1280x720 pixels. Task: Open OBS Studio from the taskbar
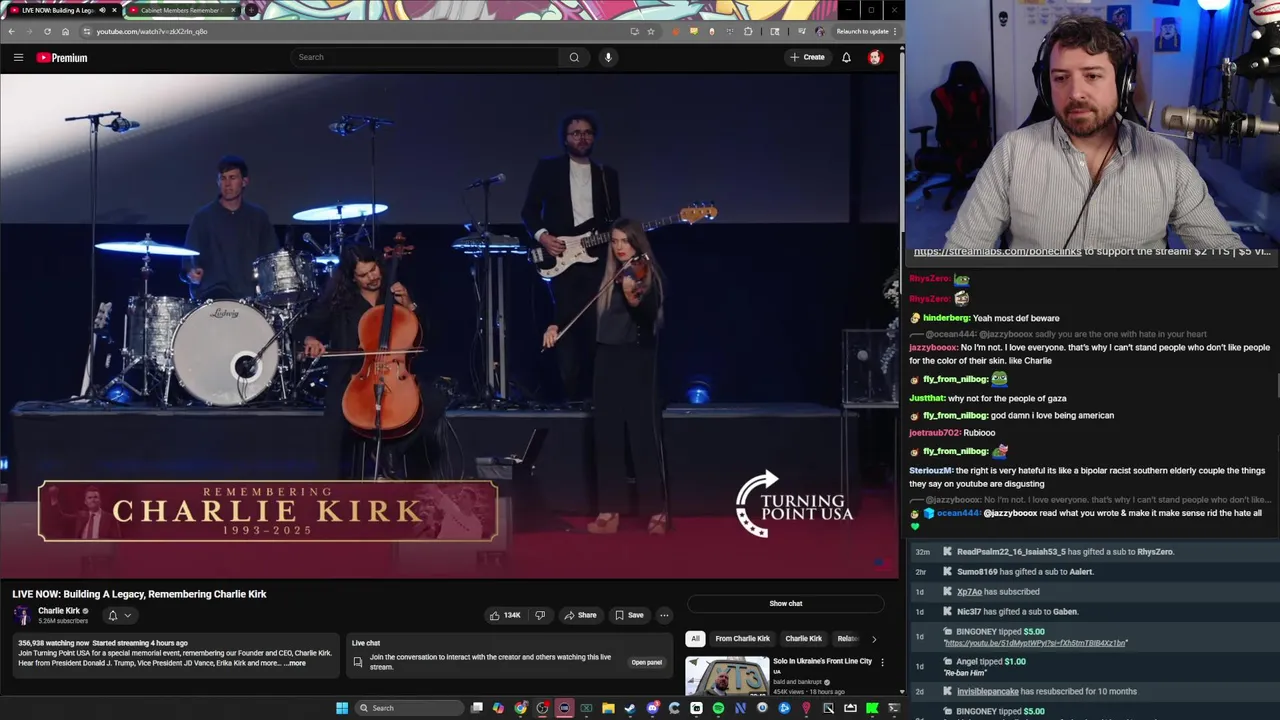pos(541,708)
